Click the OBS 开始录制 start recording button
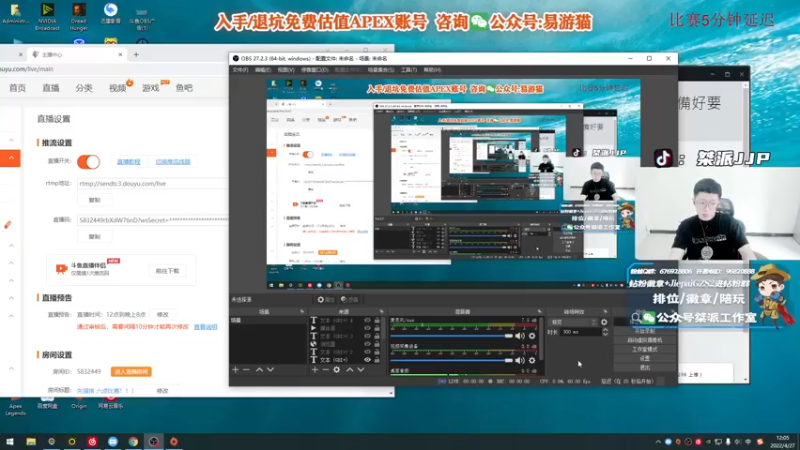The width and height of the screenshot is (800, 450). click(x=645, y=331)
